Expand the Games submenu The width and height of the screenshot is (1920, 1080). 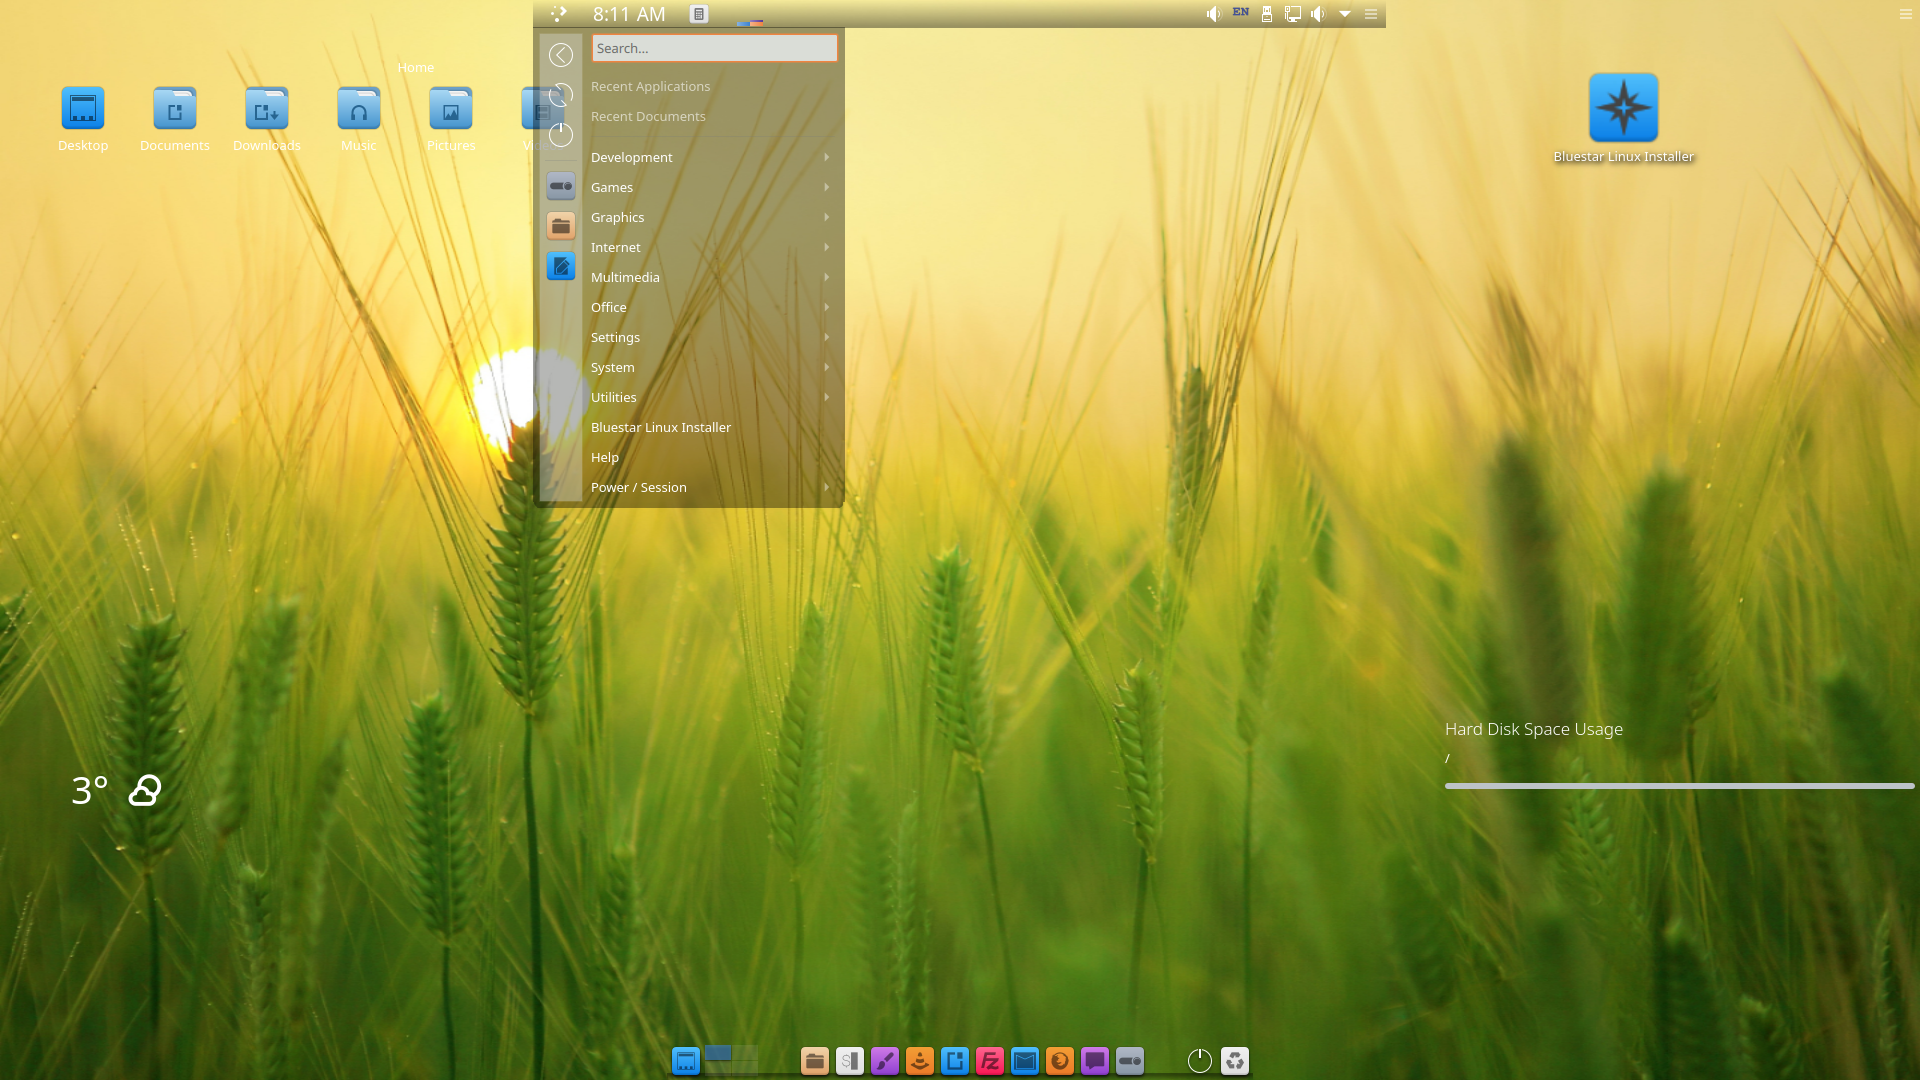711,187
